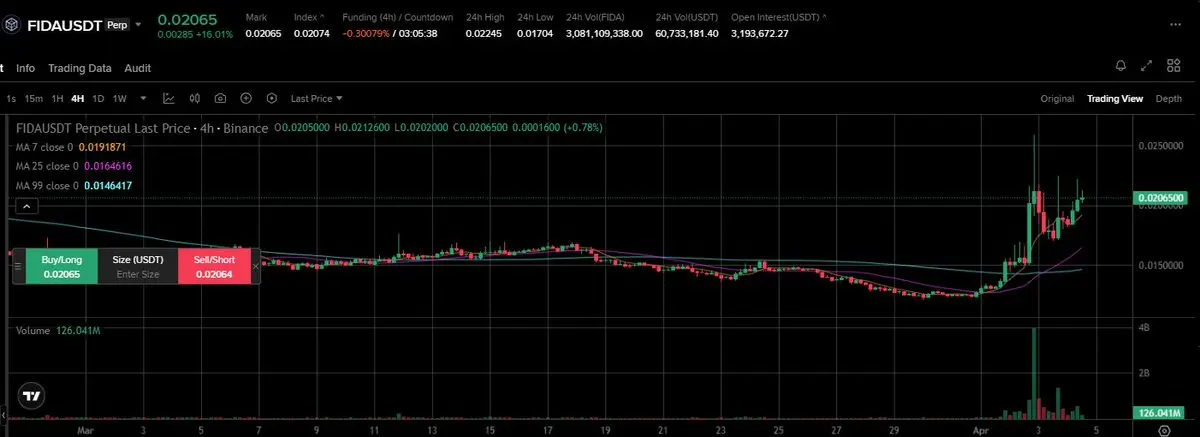The image size is (1200, 437).
Task: Click the volume axis label 126.041M
Action: tap(1159, 413)
